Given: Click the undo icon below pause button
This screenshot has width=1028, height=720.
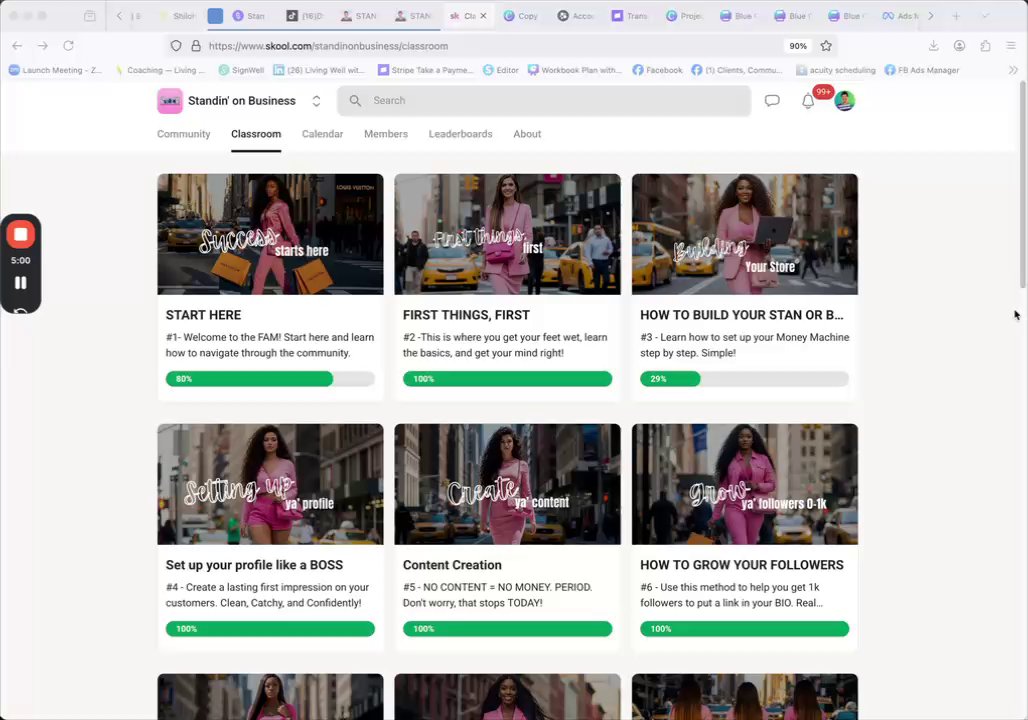Looking at the screenshot, I should tap(20, 310).
